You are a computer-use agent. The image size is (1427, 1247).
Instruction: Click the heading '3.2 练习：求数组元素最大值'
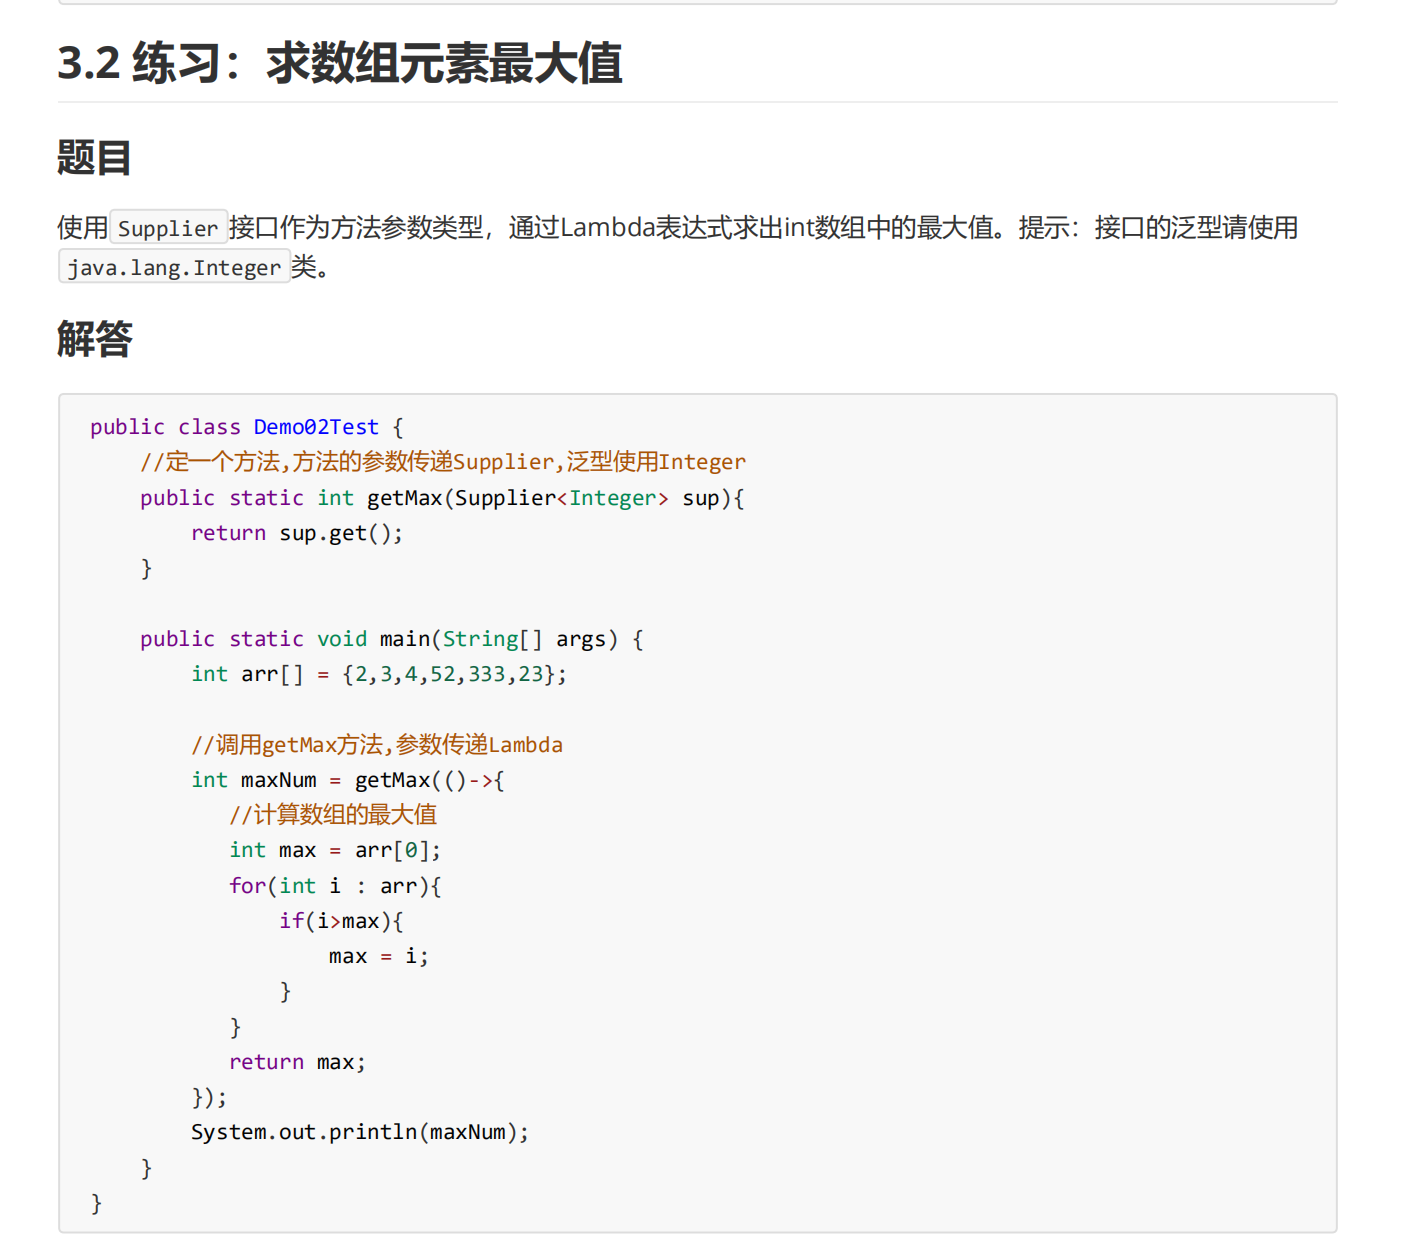(340, 63)
